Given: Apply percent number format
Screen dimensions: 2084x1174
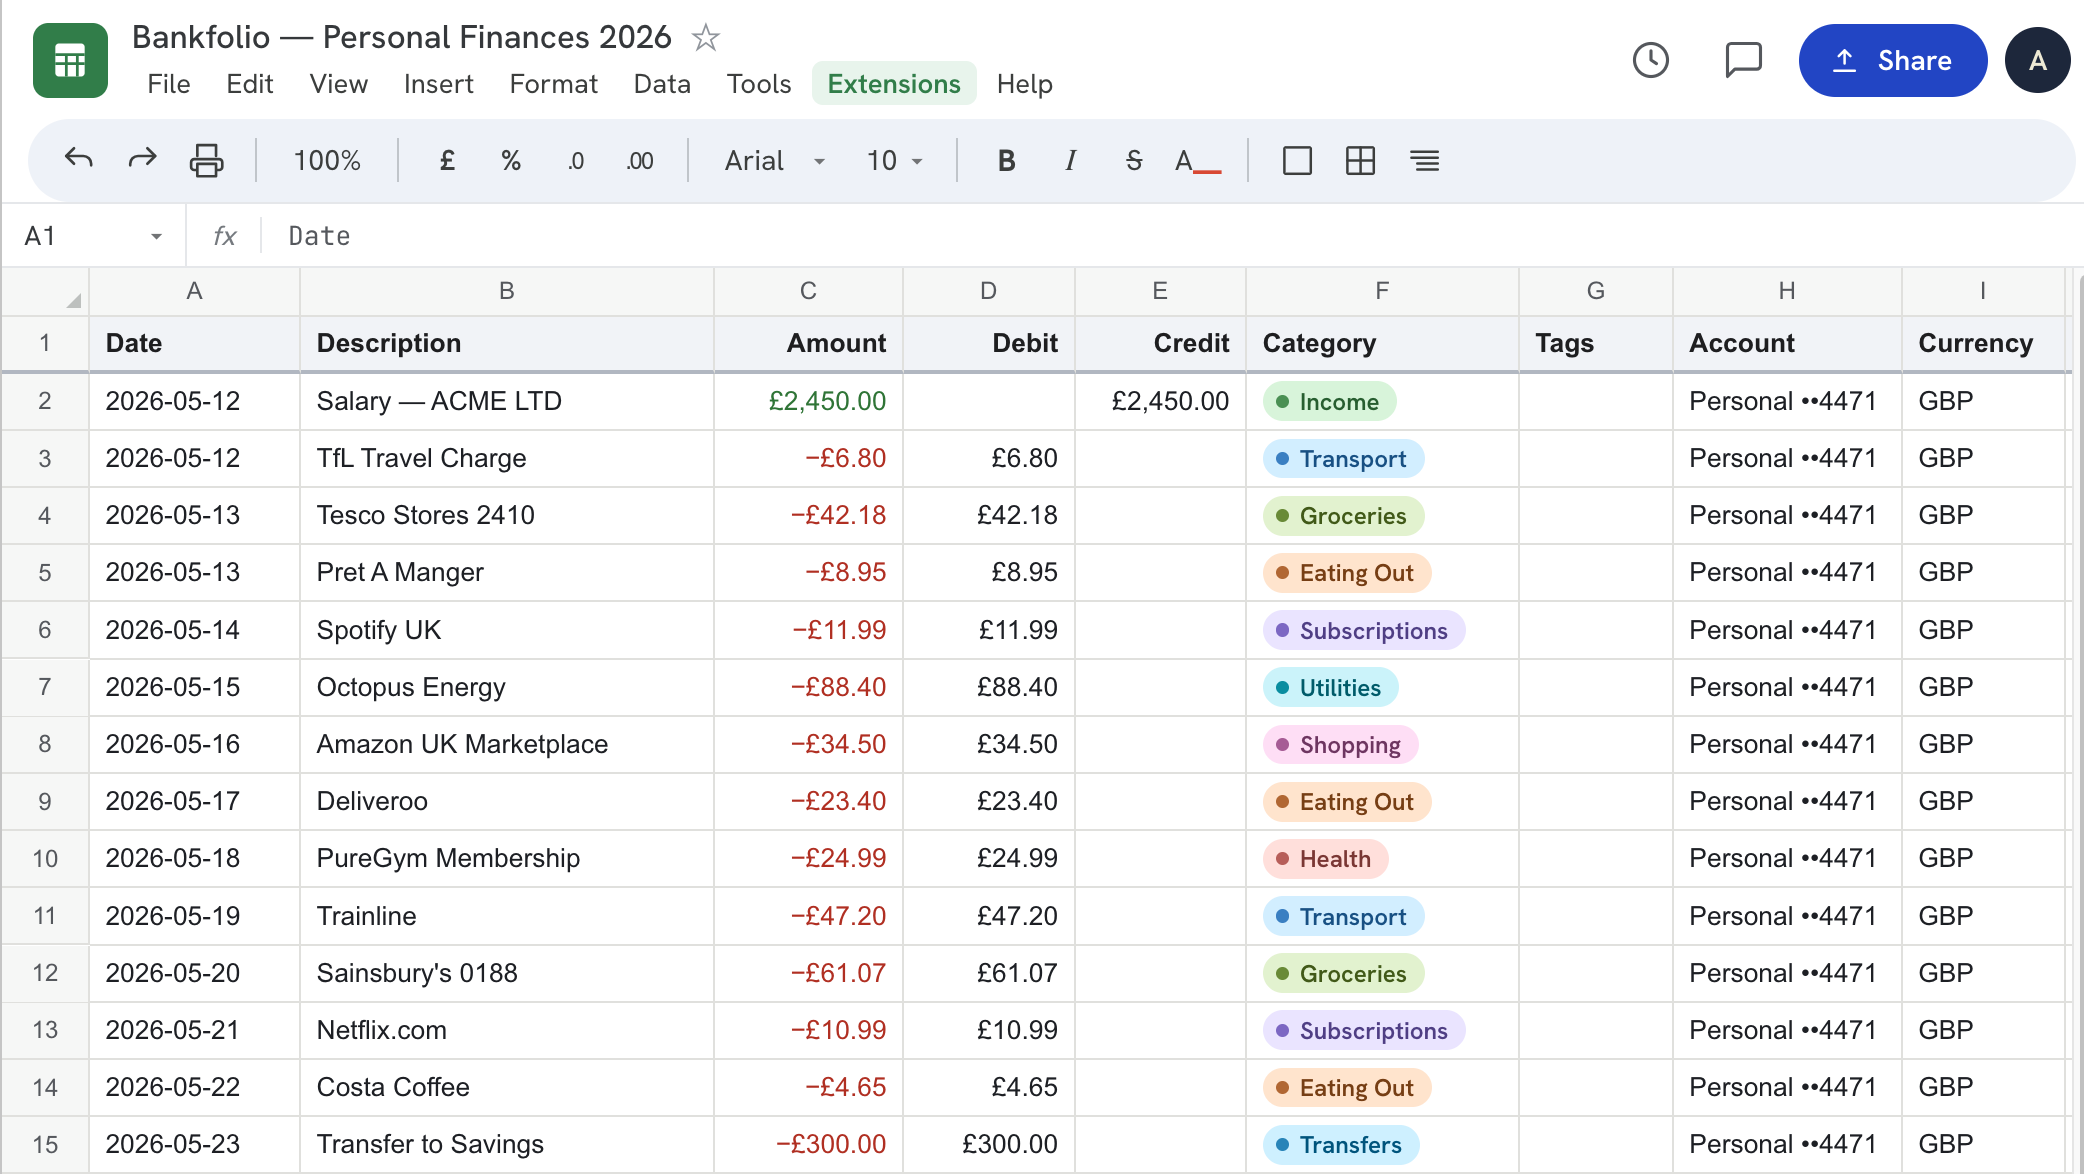Looking at the screenshot, I should (x=511, y=160).
